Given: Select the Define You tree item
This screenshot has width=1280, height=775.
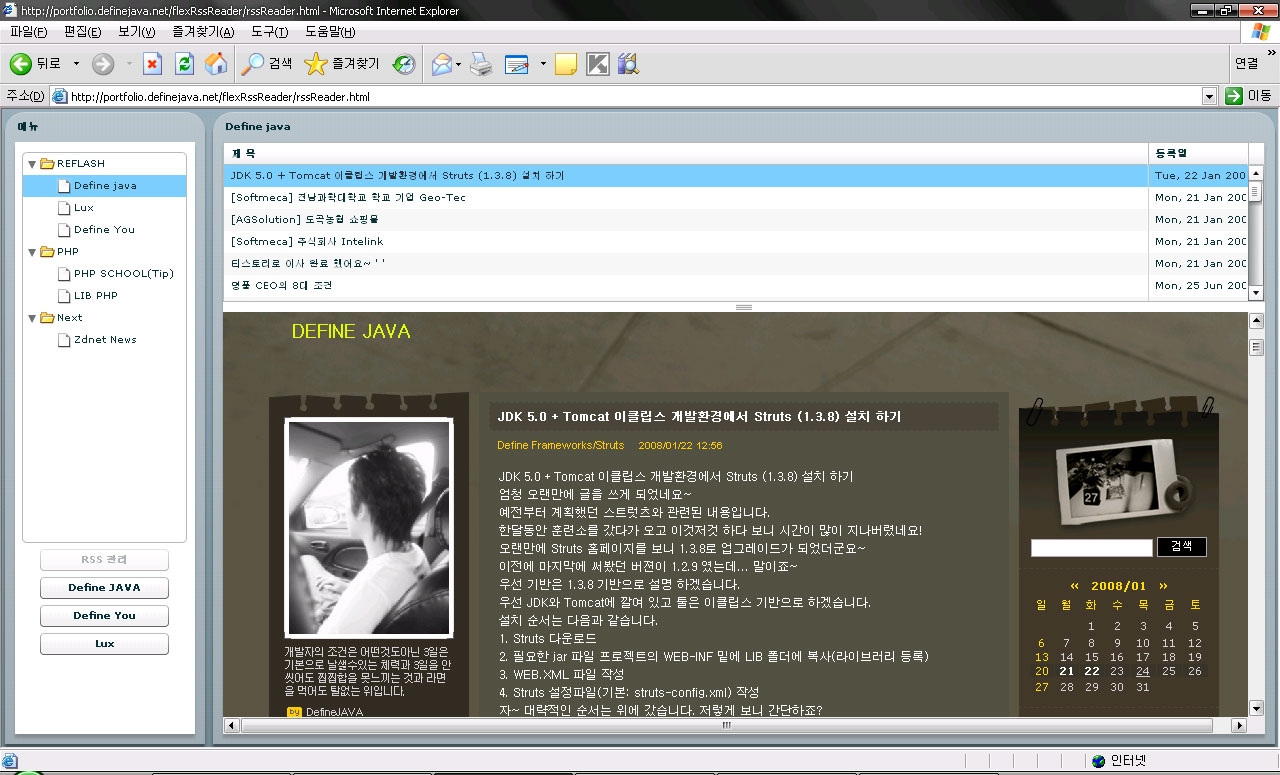Looking at the screenshot, I should 104,230.
